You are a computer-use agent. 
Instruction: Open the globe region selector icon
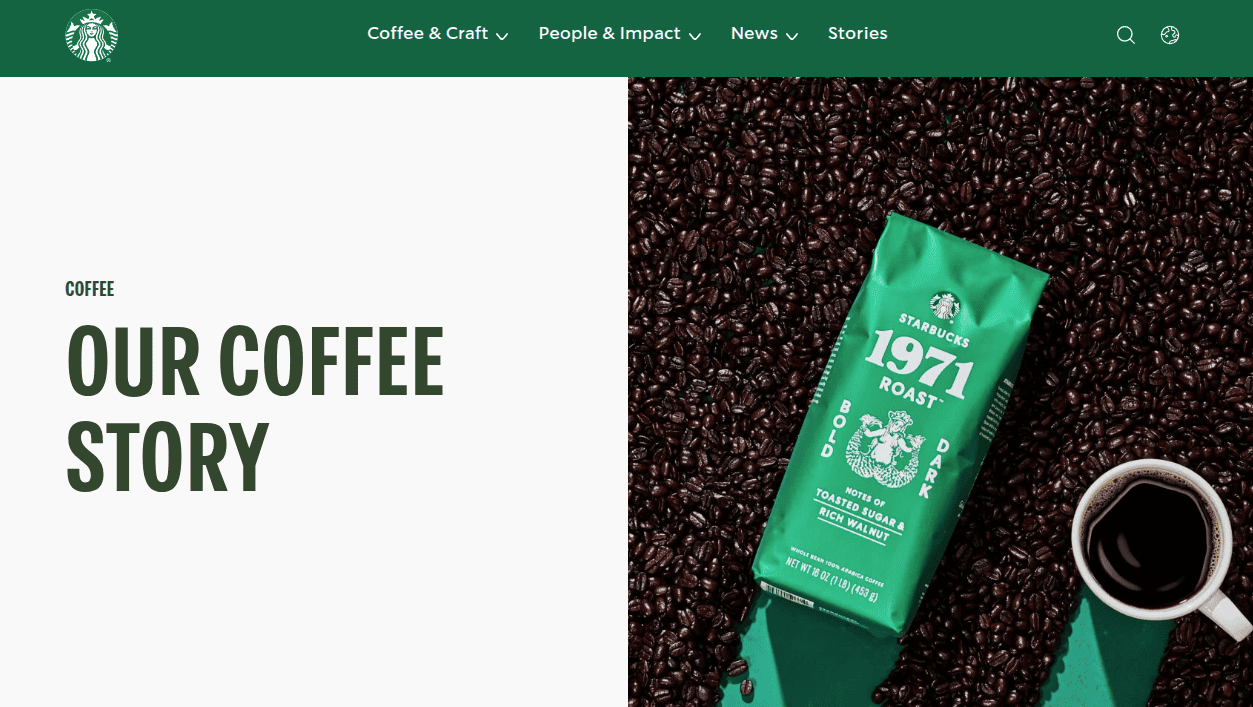[1170, 35]
